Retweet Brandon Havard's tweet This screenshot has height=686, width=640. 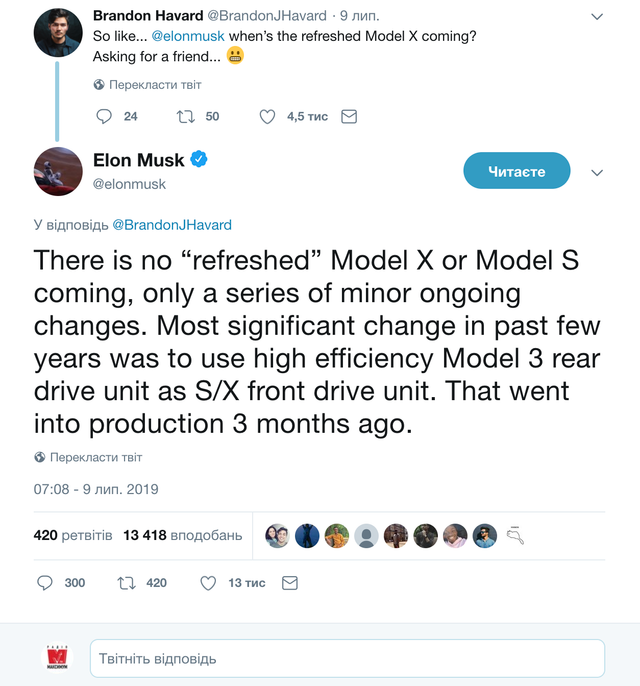(185, 117)
